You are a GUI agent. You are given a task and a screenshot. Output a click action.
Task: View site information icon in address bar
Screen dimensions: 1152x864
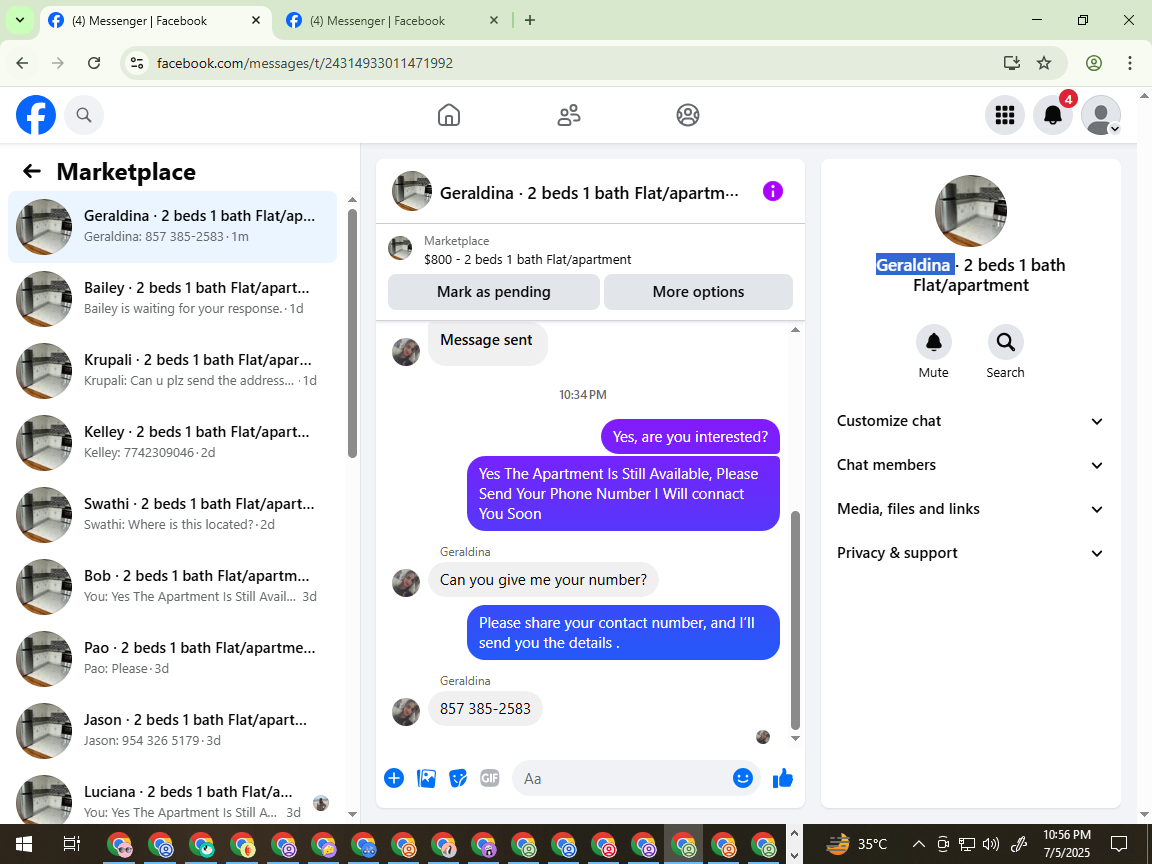[x=137, y=63]
